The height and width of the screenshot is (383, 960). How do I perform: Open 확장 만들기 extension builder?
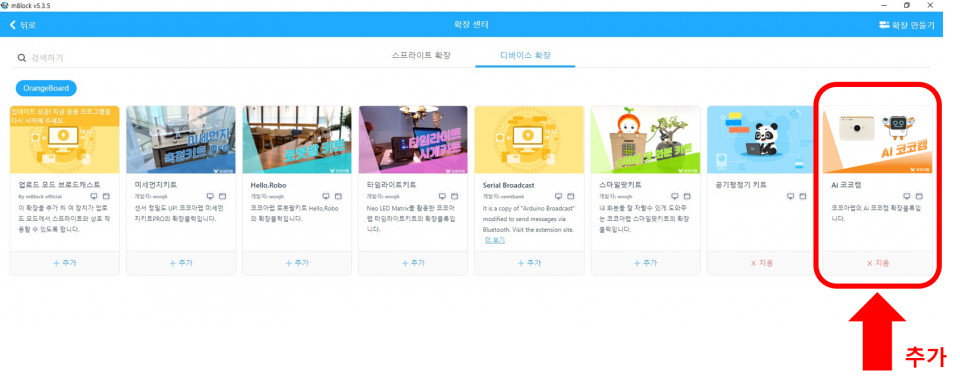pyautogui.click(x=907, y=25)
